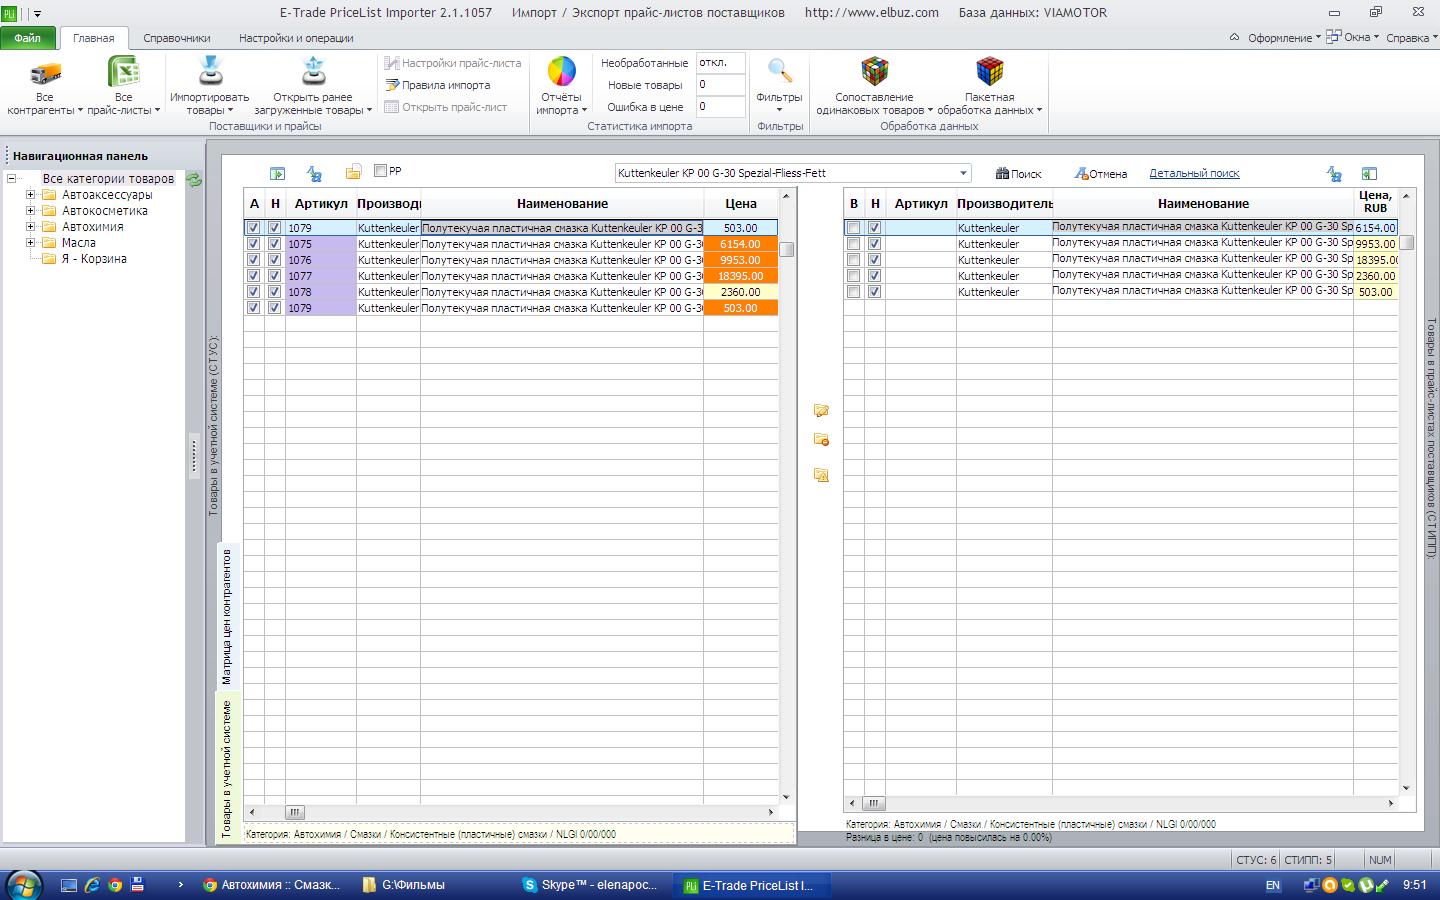This screenshot has width=1440, height=900.
Task: Click the Производитель column header in the right table
Action: pos(1004,203)
